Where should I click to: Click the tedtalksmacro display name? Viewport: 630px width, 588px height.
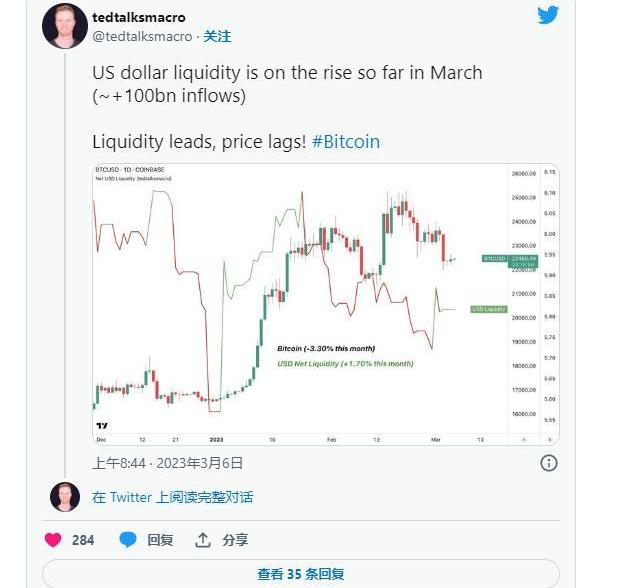(138, 17)
